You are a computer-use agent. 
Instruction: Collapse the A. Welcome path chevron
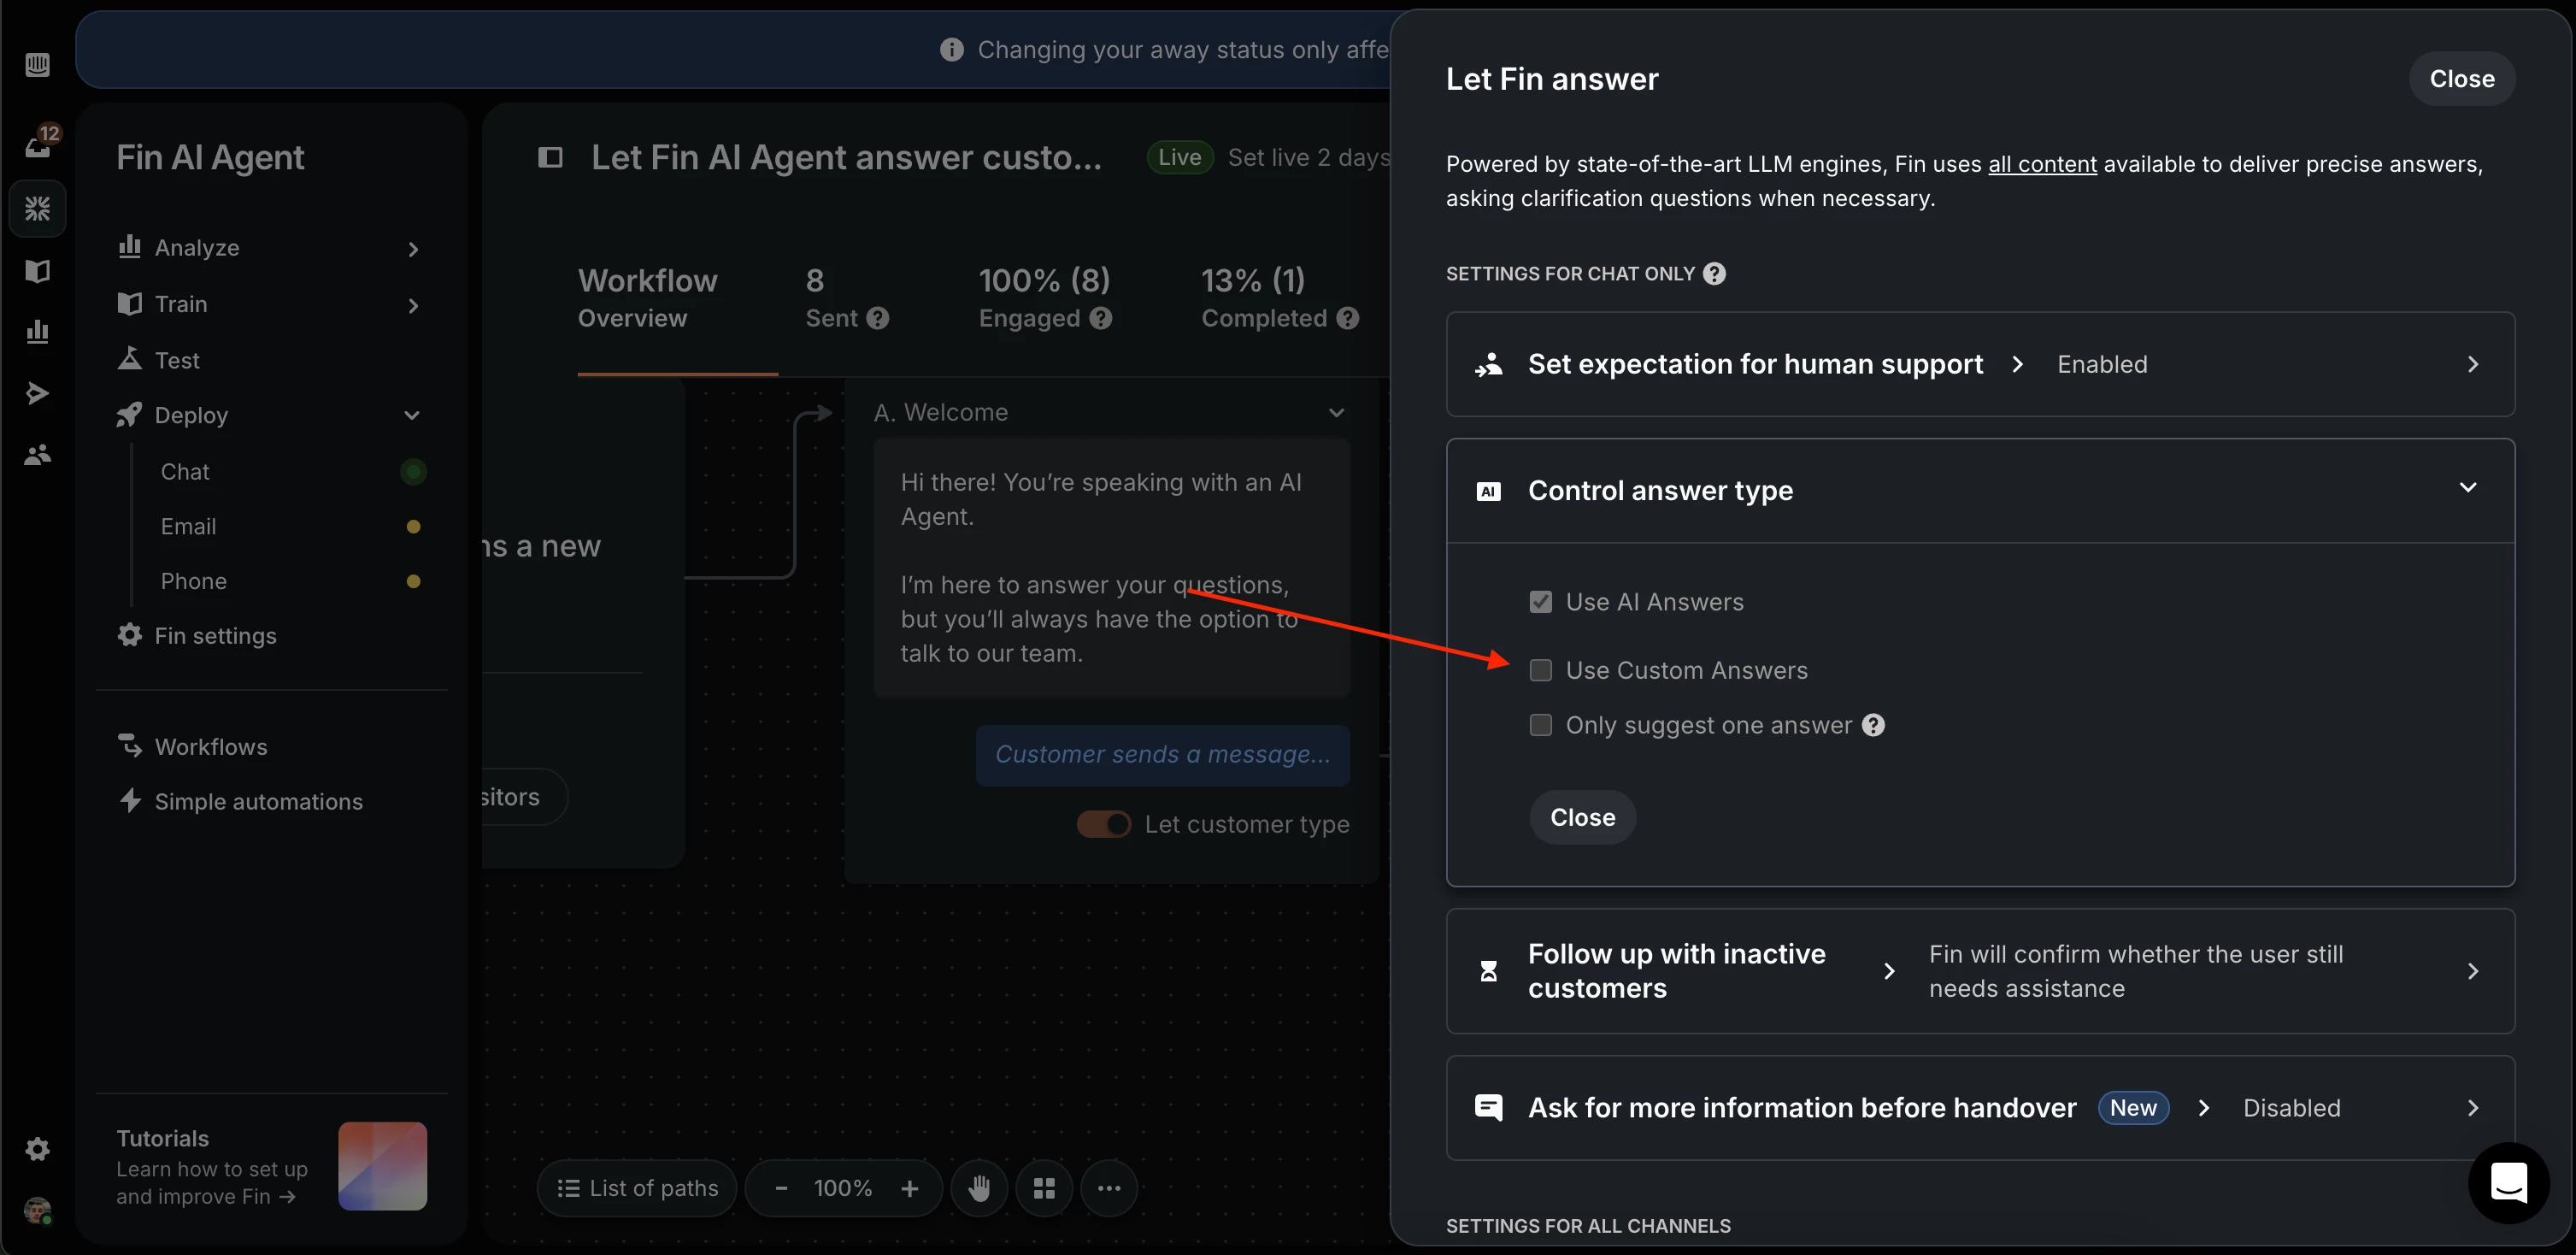click(1336, 412)
